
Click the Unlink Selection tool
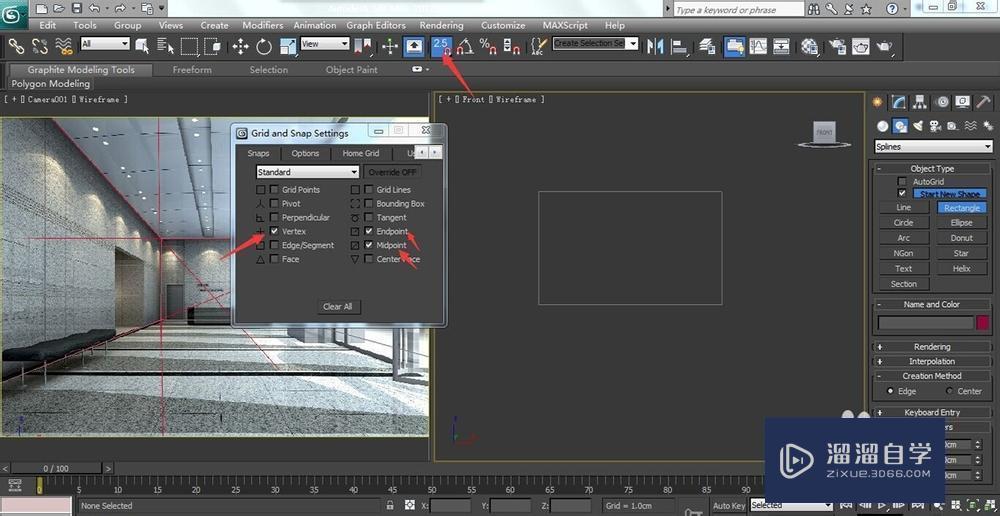[x=40, y=46]
